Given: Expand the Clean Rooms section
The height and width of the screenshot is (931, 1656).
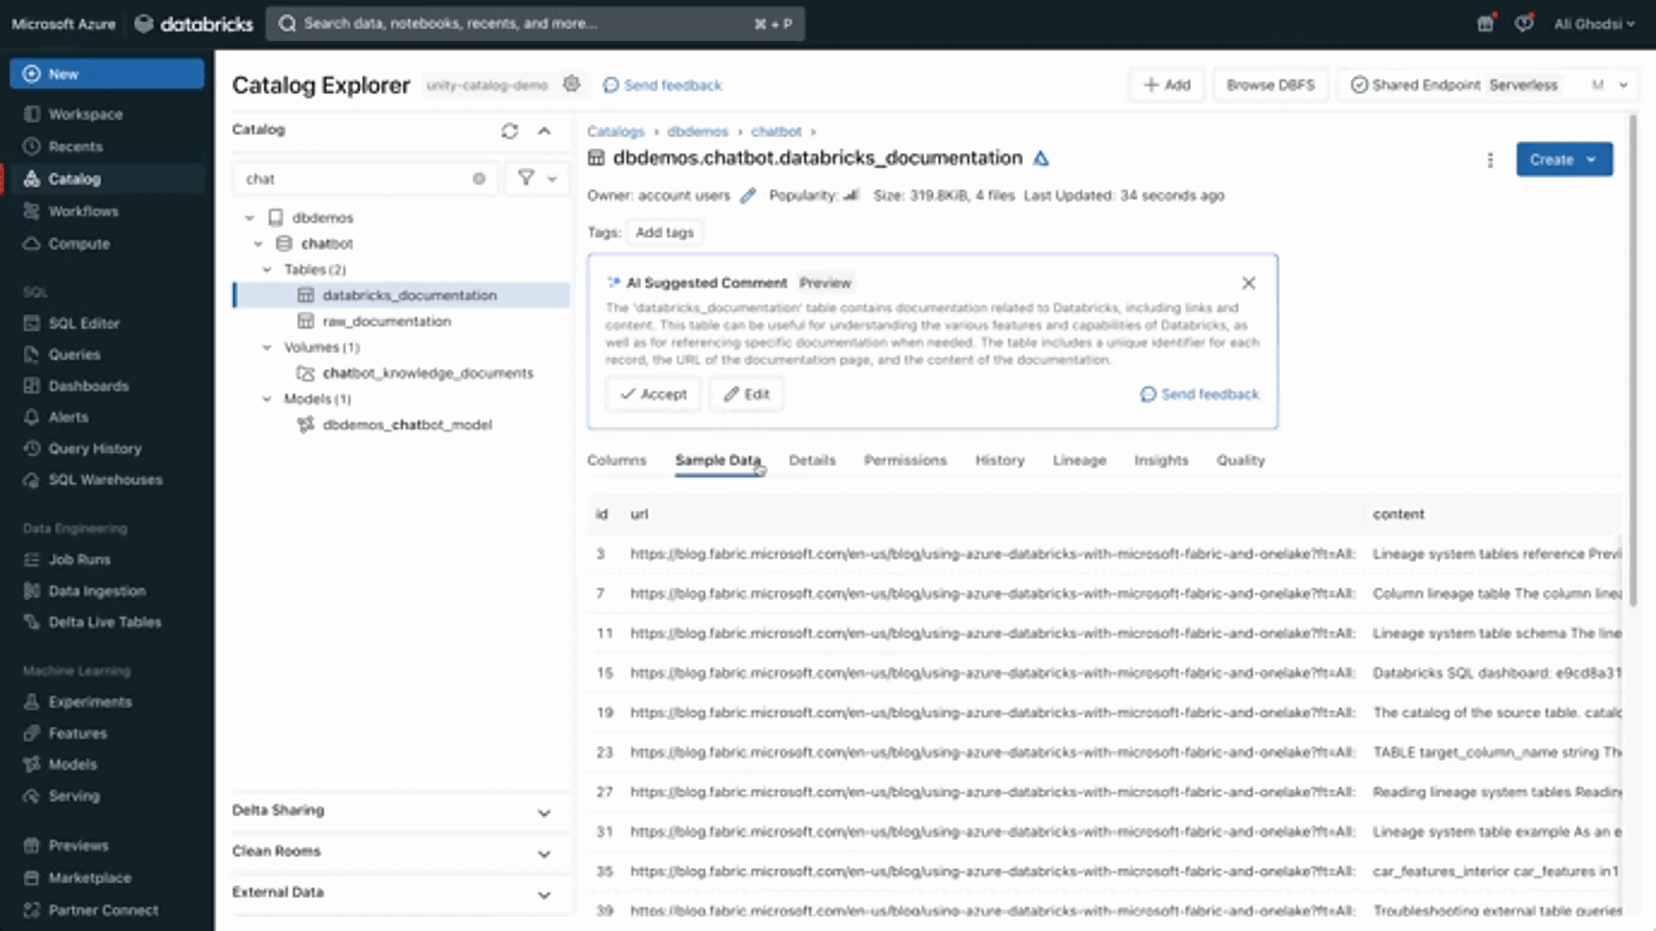Looking at the screenshot, I should coord(544,853).
